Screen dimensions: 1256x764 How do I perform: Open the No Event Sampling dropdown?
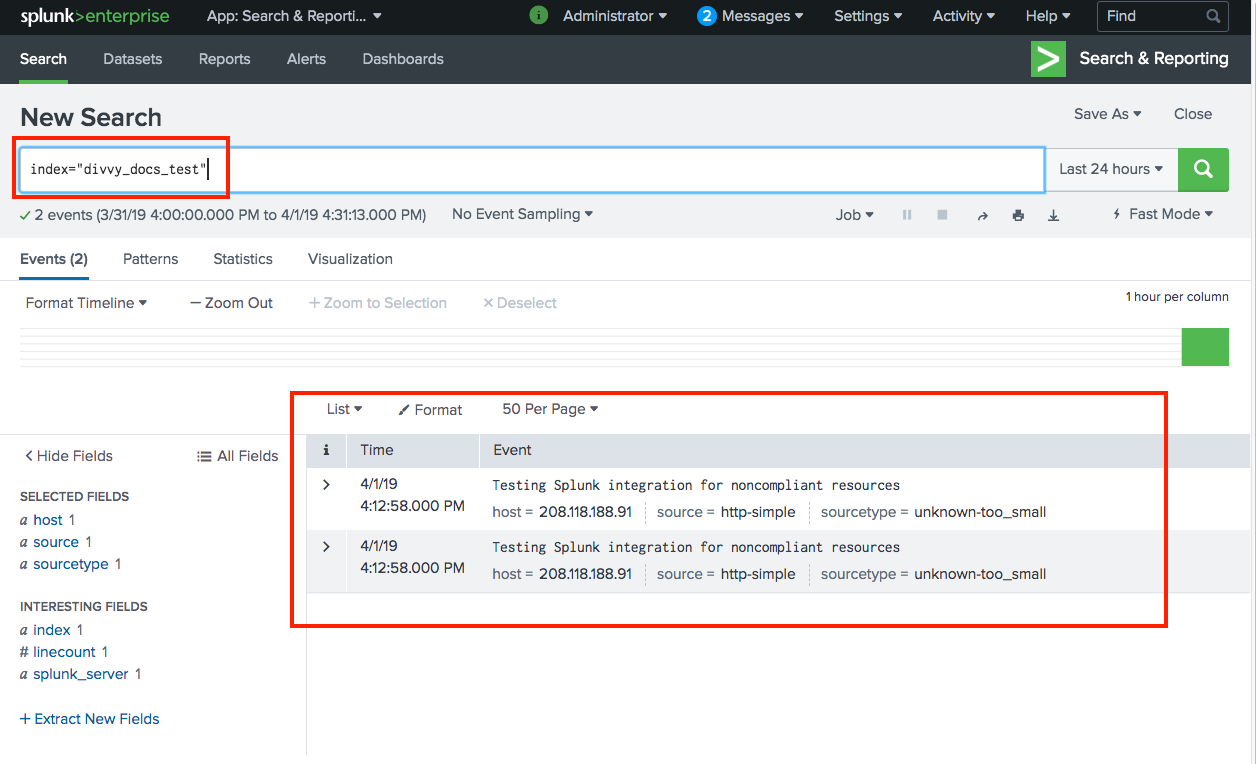522,214
